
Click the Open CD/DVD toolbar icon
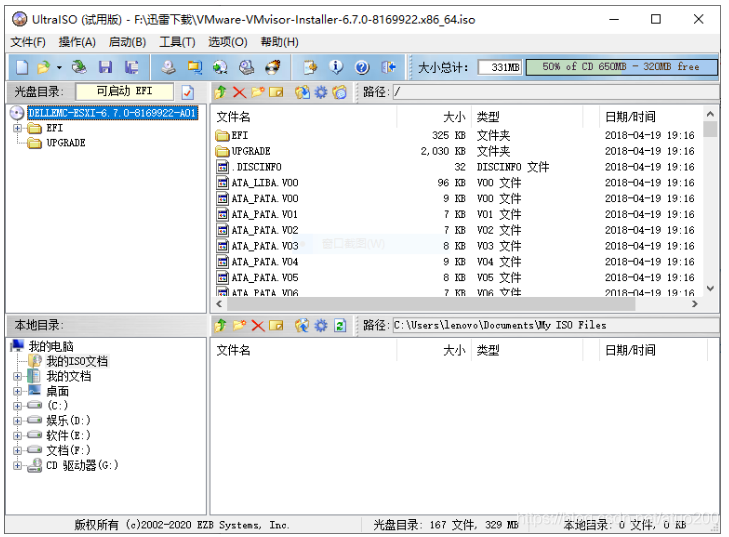pos(79,67)
